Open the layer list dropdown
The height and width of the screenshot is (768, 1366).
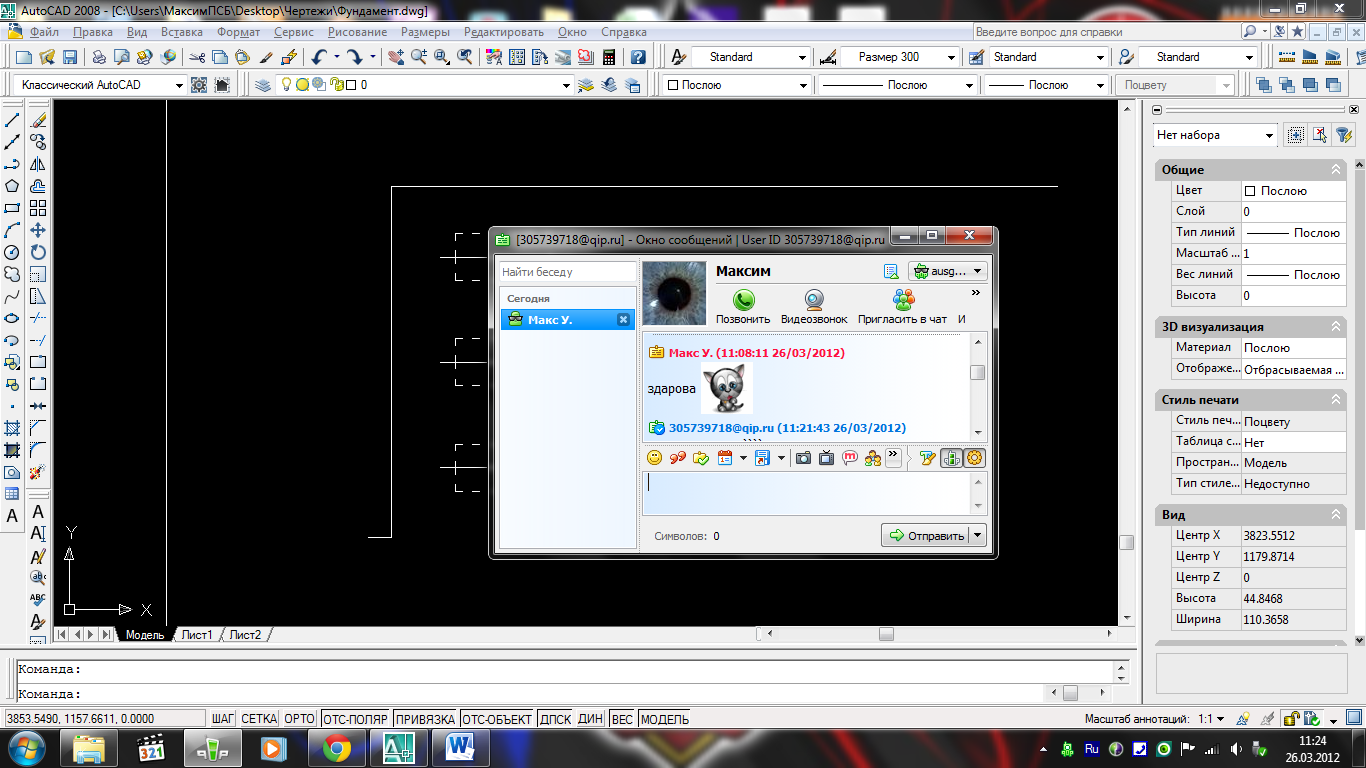click(568, 85)
